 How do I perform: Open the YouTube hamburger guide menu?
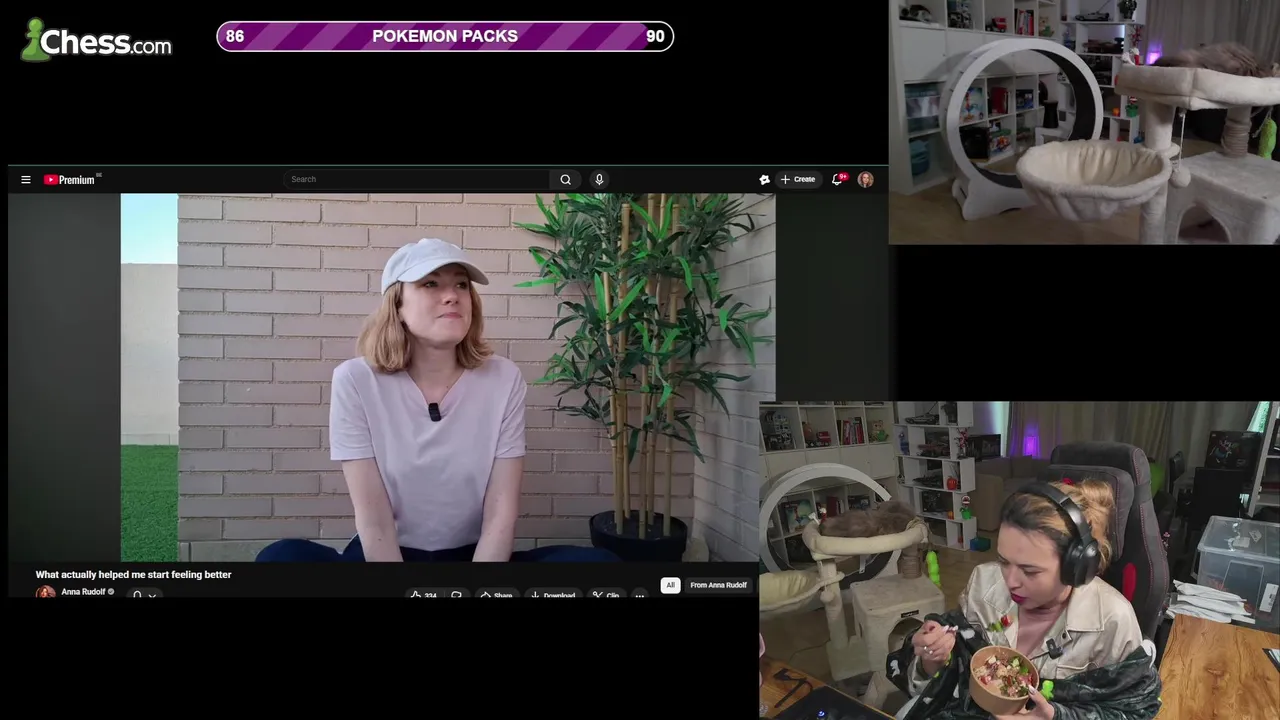point(25,180)
